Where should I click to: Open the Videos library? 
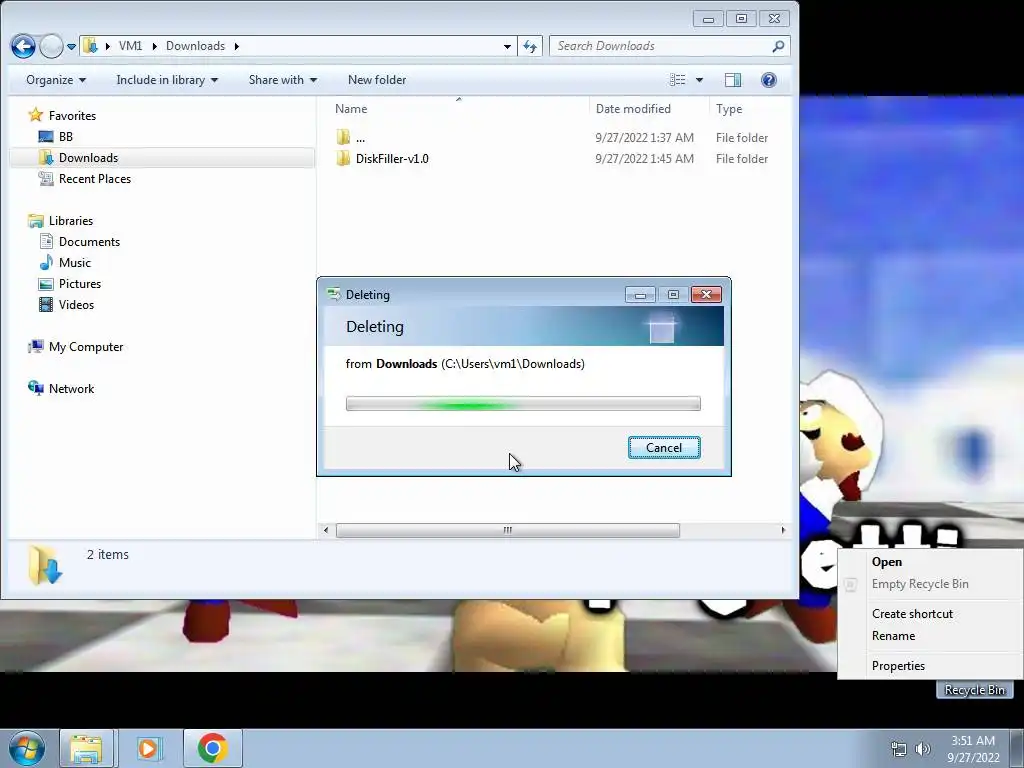click(x=76, y=305)
